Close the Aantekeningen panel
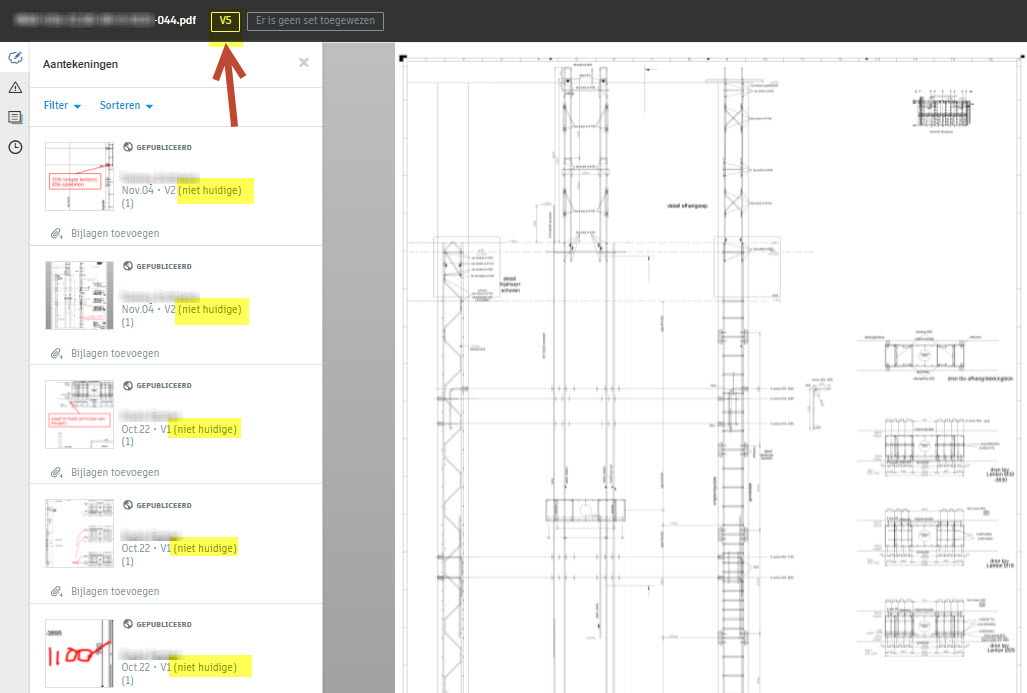Screen dimensions: 1027x693 point(304,63)
